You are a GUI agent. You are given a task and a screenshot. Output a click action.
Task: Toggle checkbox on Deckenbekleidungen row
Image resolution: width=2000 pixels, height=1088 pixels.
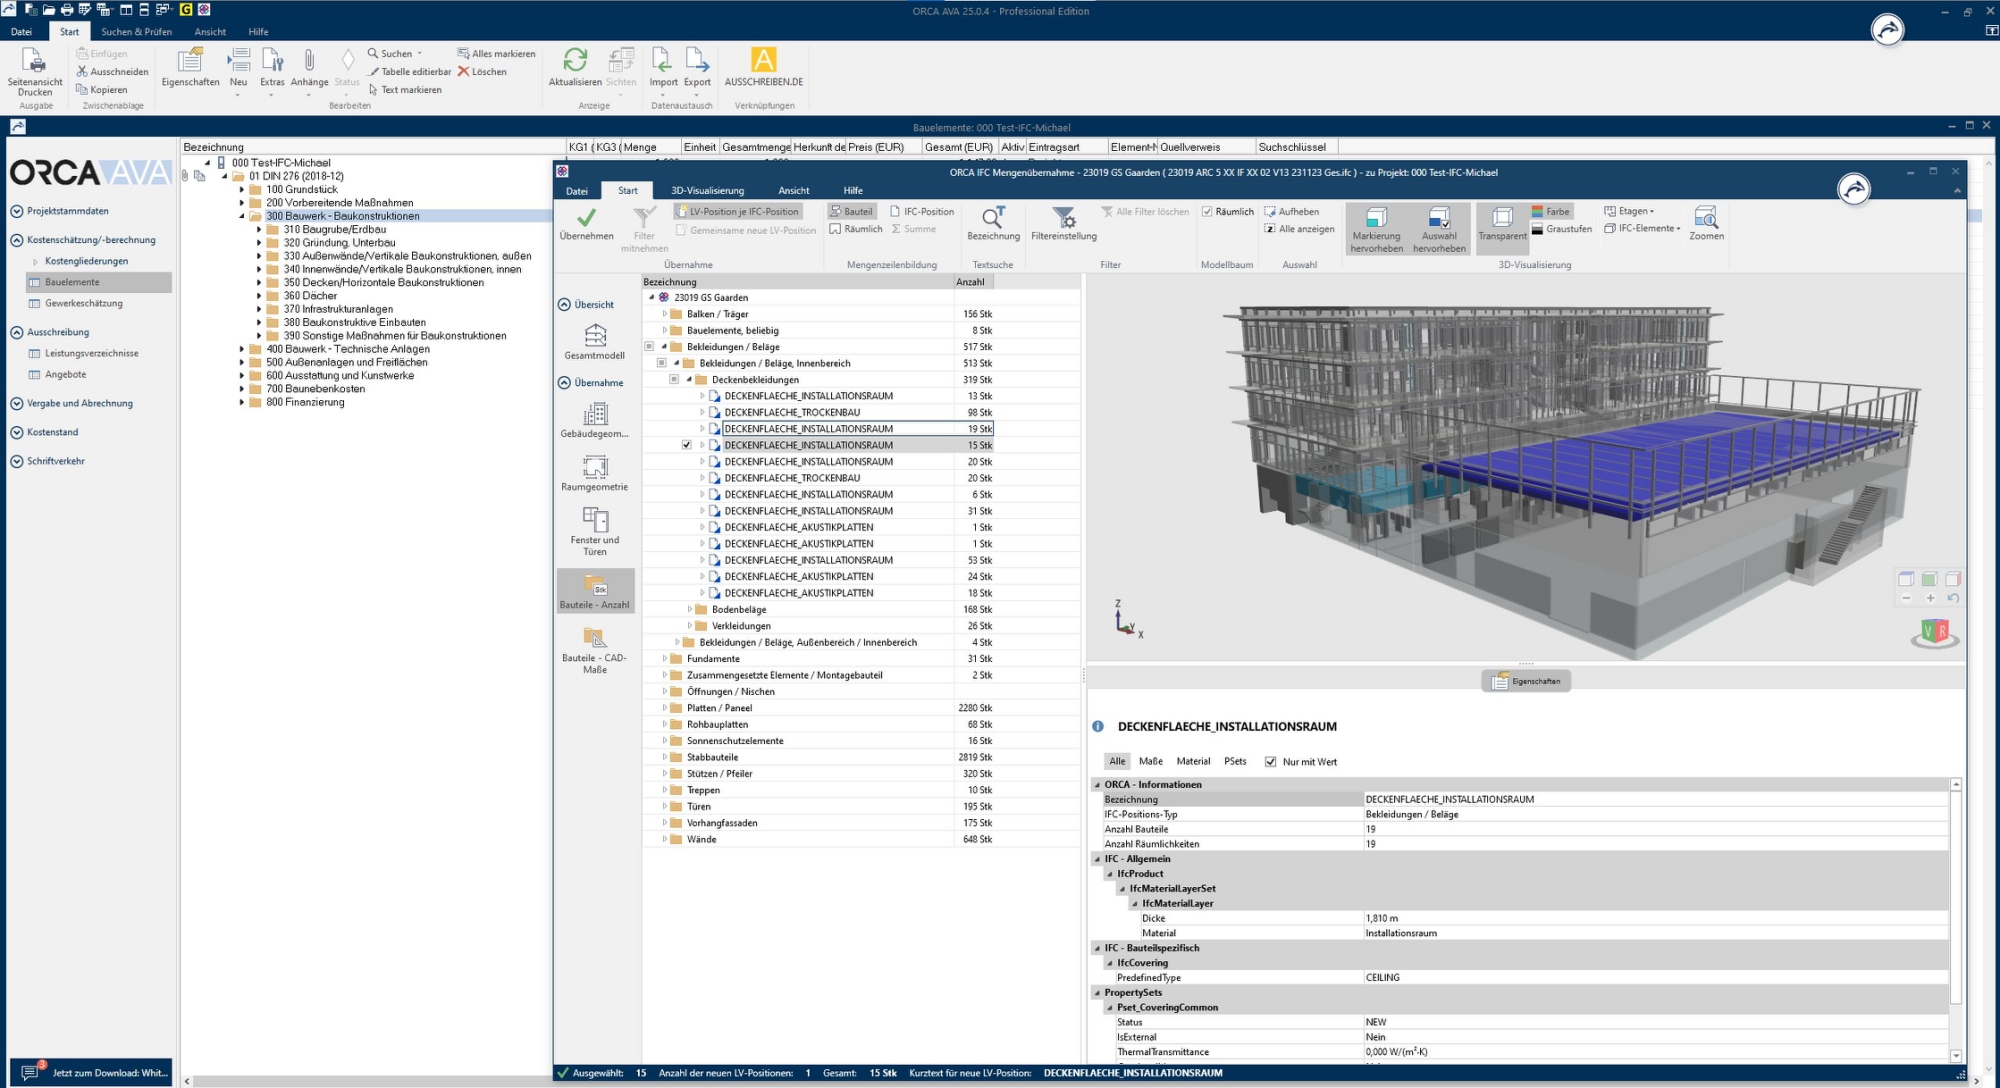[x=674, y=380]
